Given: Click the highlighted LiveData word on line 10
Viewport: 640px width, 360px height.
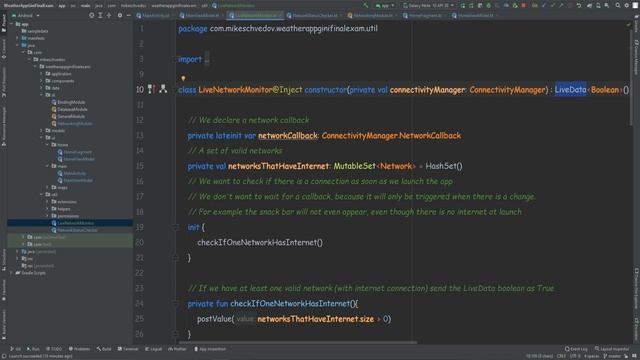Looking at the screenshot, I should (570, 89).
